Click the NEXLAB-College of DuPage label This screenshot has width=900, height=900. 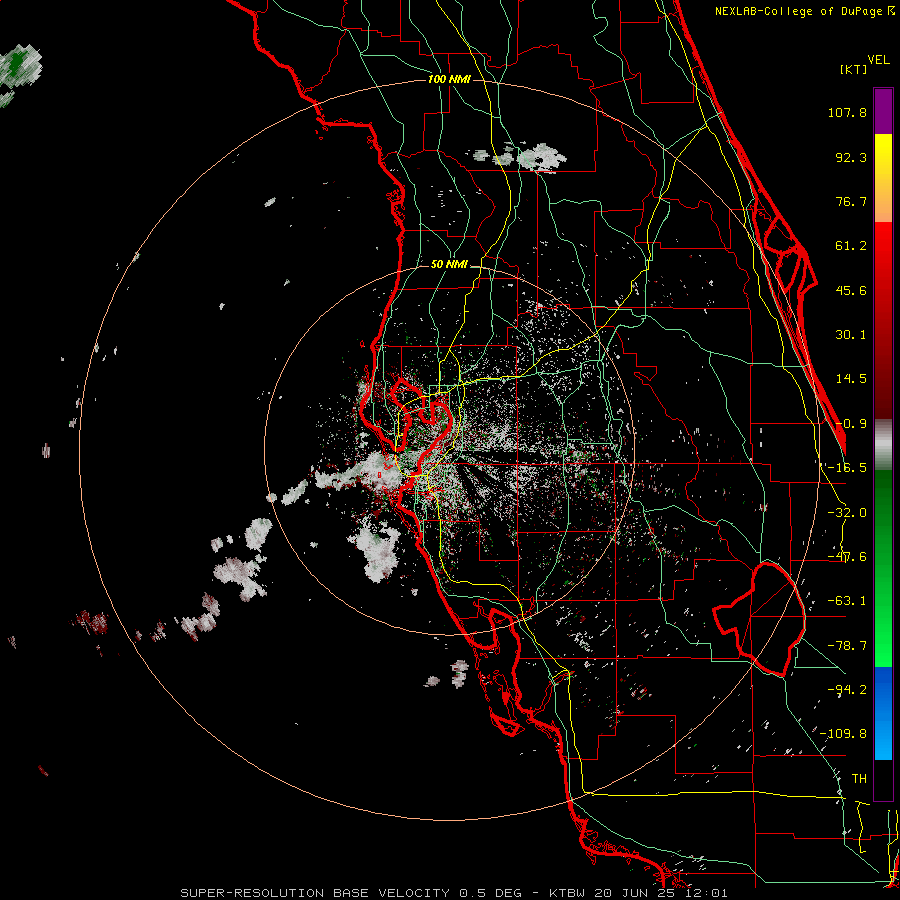coord(804,11)
